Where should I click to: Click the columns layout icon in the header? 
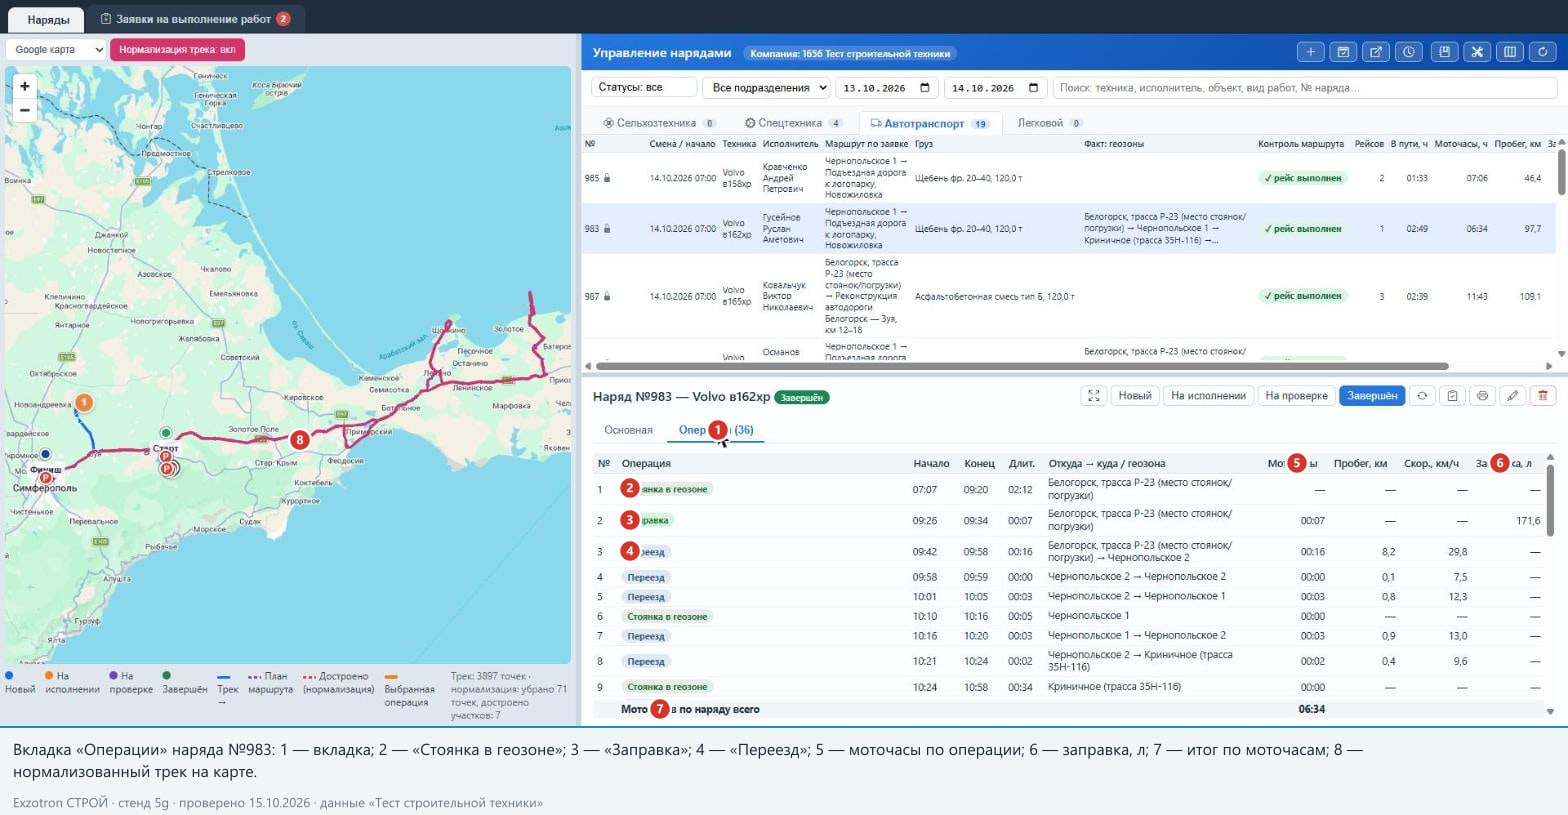coord(1510,52)
